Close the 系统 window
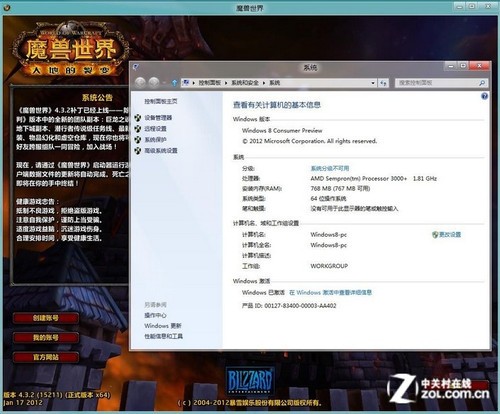This screenshot has height=414, width=500. tap(479, 66)
